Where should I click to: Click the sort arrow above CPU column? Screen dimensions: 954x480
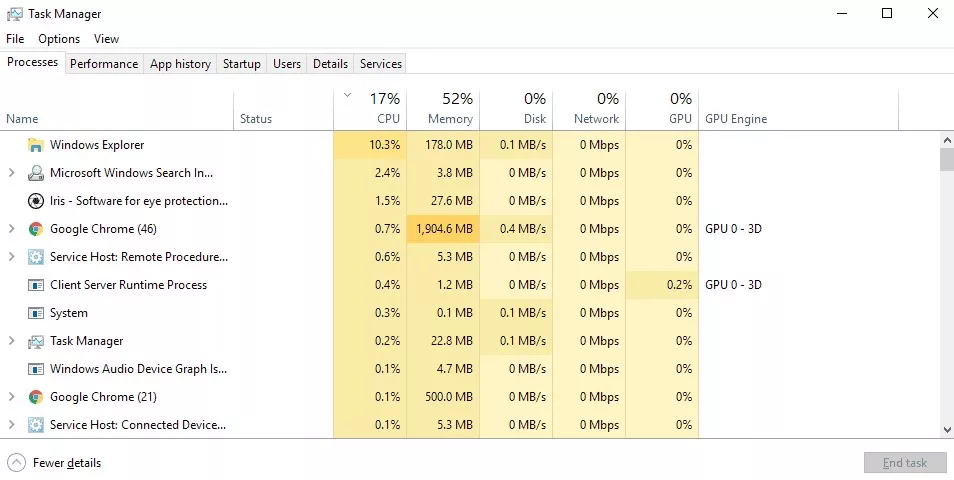347,95
